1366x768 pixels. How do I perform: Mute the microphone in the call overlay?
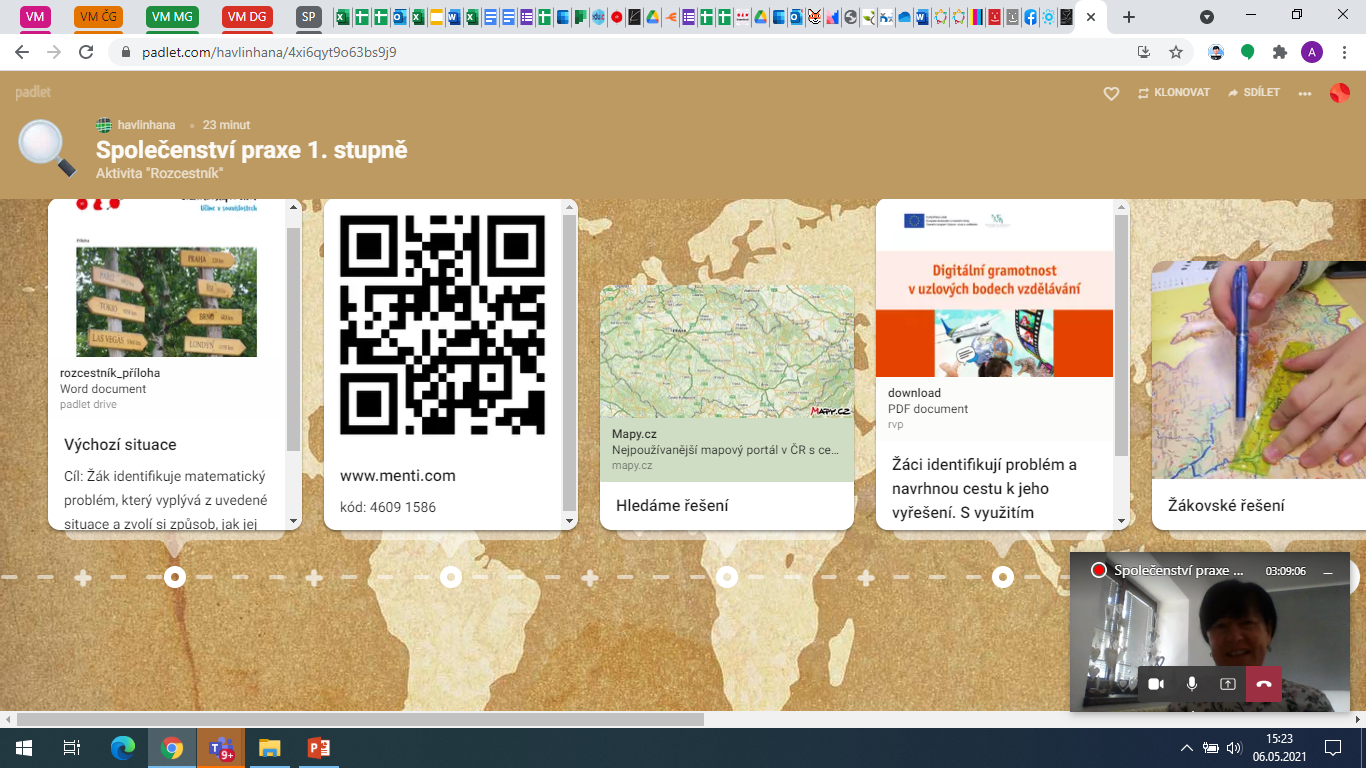pos(1192,684)
